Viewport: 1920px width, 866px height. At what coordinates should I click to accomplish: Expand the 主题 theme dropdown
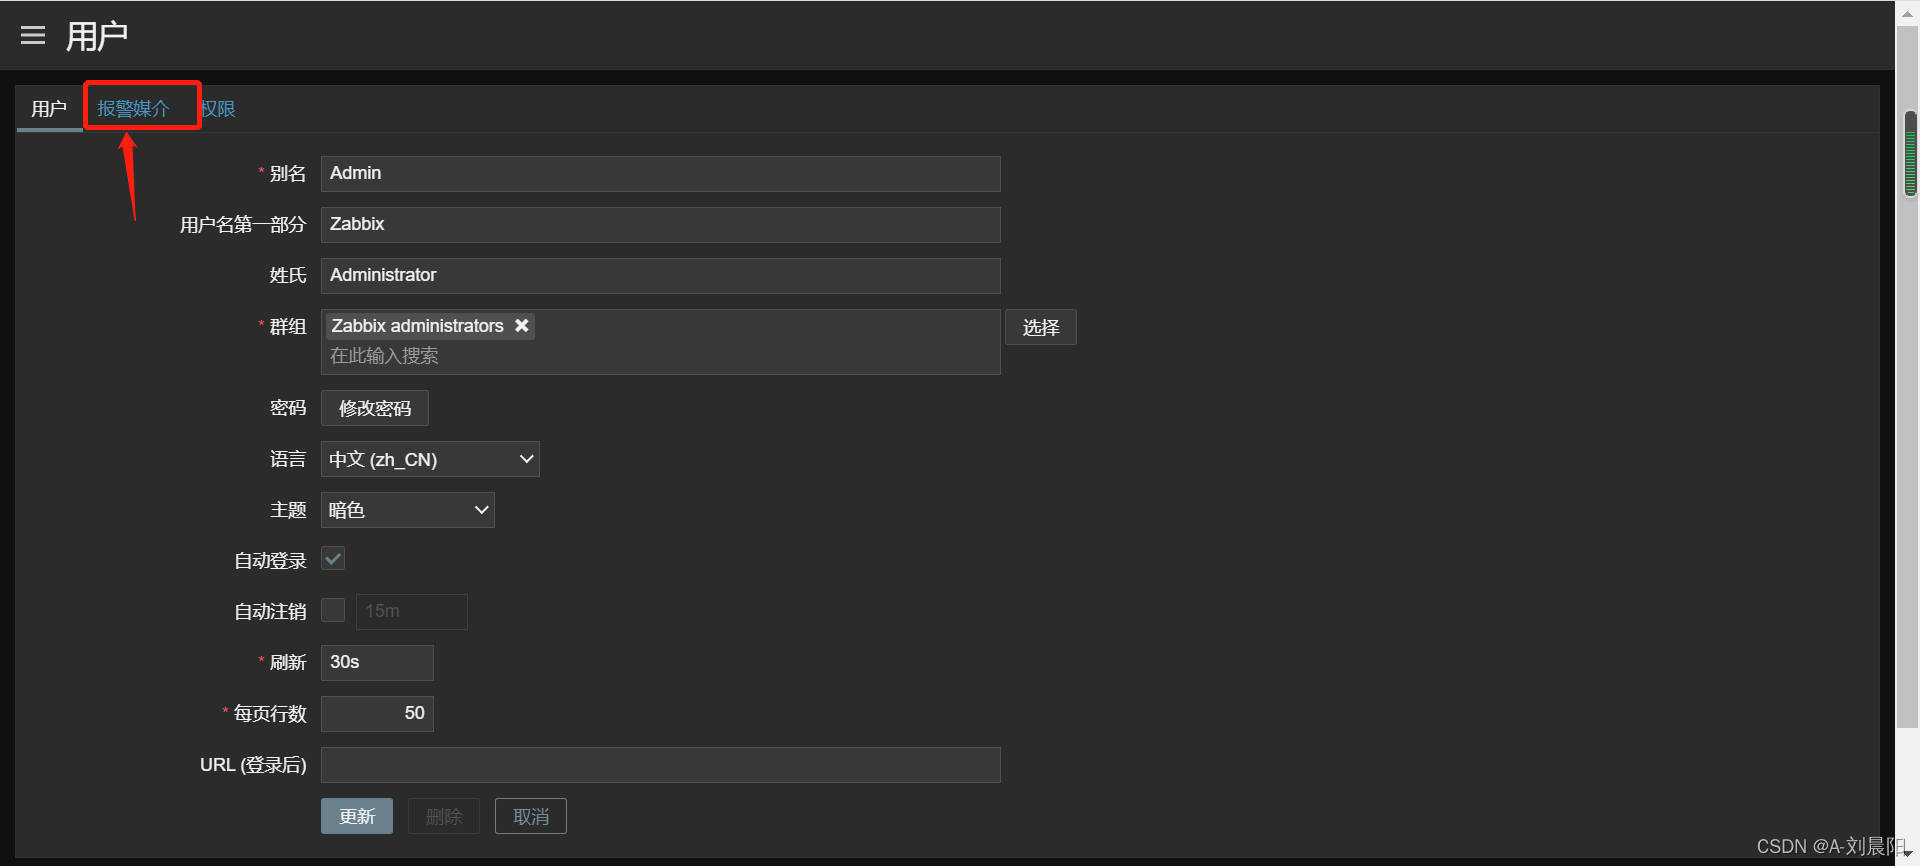[x=407, y=510]
